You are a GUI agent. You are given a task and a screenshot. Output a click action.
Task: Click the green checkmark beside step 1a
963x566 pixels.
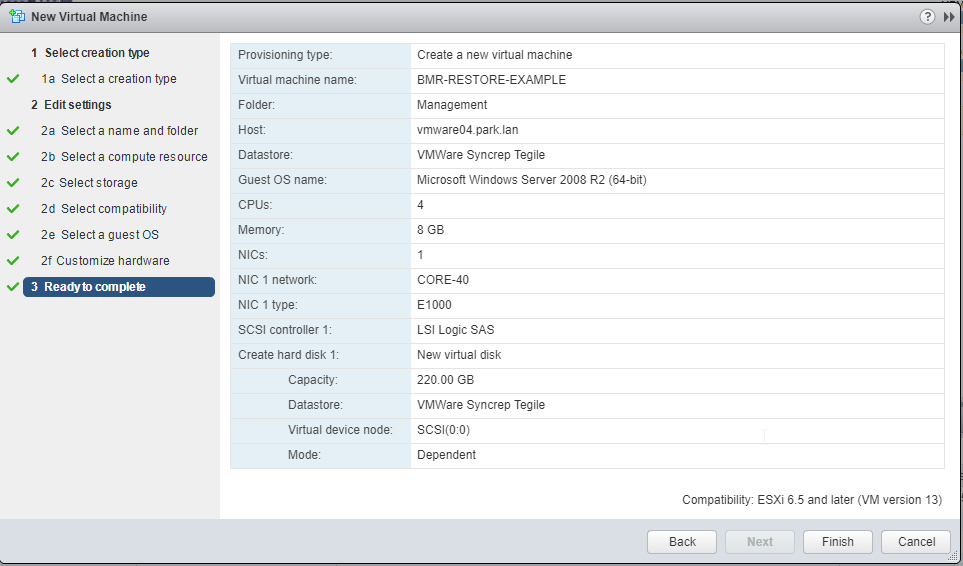[13, 79]
